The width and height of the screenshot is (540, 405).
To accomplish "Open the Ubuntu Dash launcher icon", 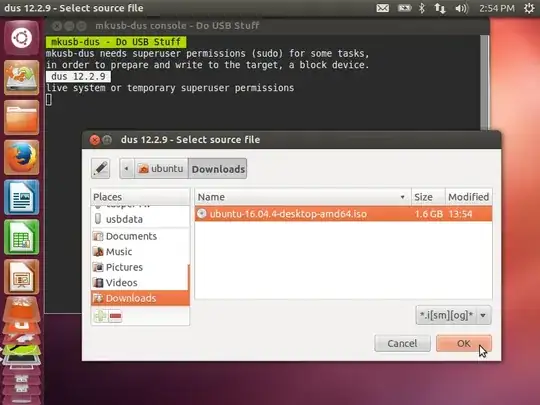I will [x=21, y=38].
